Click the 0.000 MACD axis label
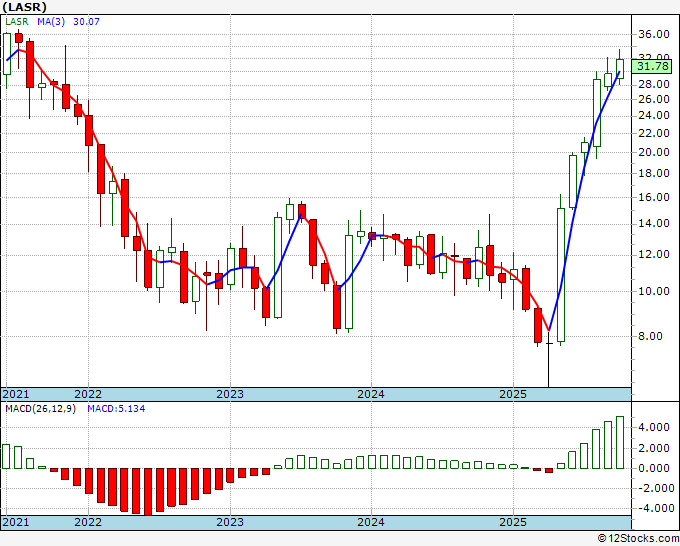 pyautogui.click(x=654, y=468)
